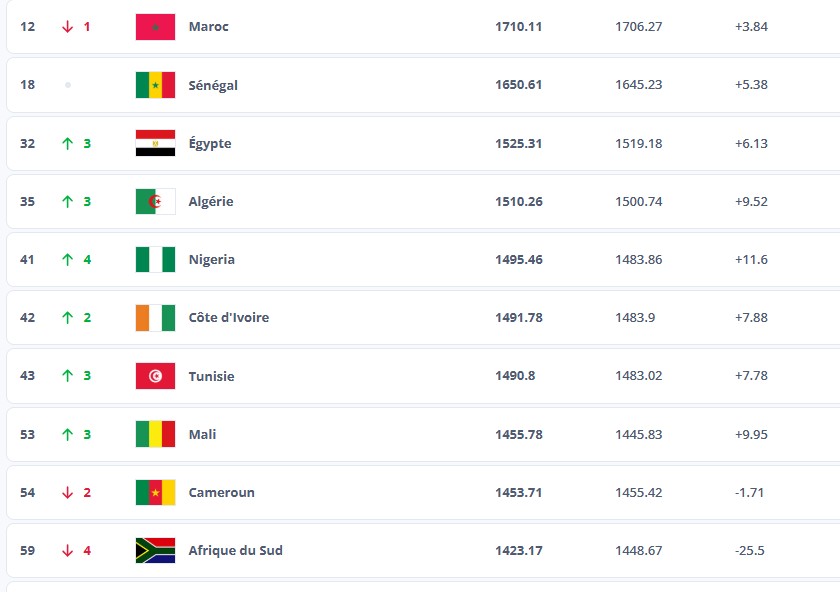
Task: Click the green up arrow beside Égypte
Action: coord(67,143)
